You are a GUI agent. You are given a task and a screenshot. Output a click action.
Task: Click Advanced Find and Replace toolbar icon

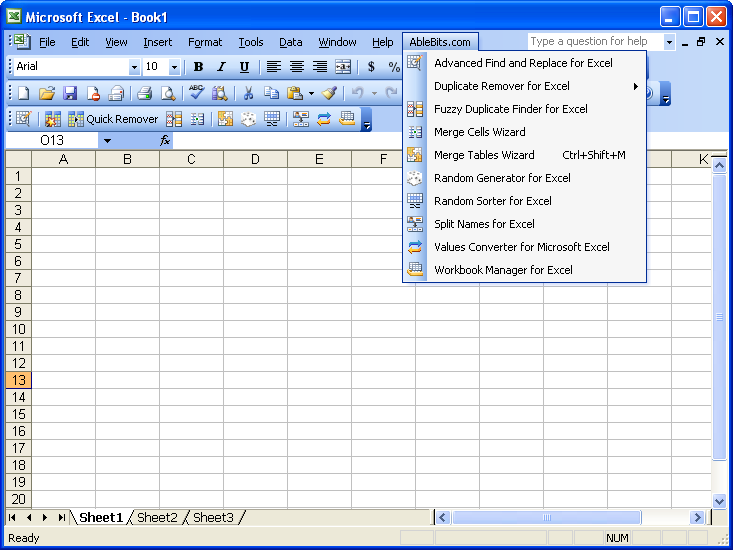click(23, 119)
